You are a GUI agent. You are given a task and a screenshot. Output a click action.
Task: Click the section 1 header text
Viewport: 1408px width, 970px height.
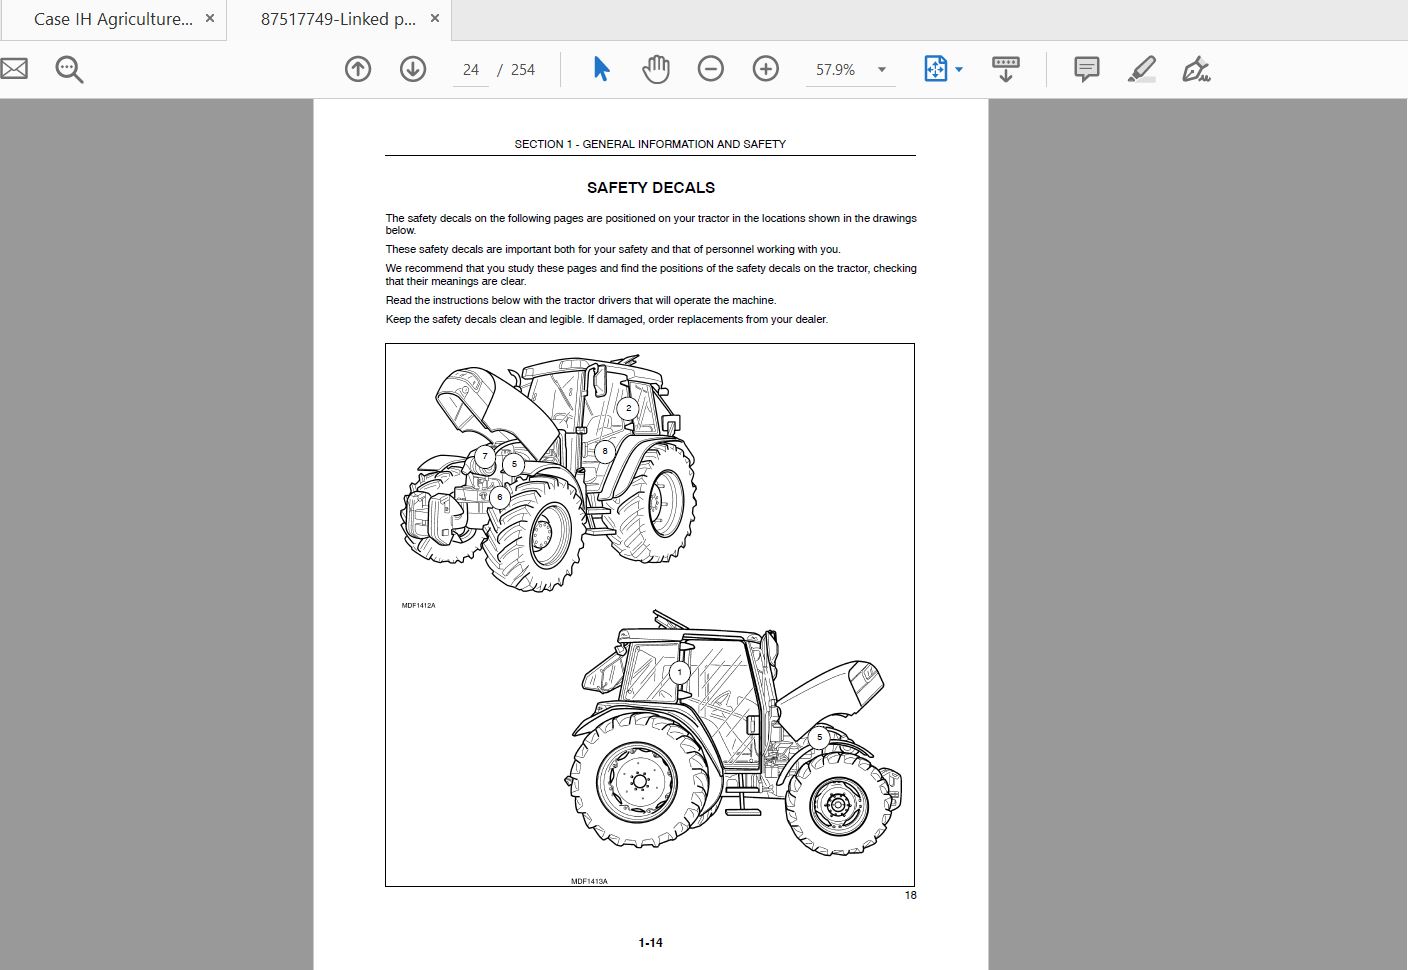pyautogui.click(x=650, y=144)
